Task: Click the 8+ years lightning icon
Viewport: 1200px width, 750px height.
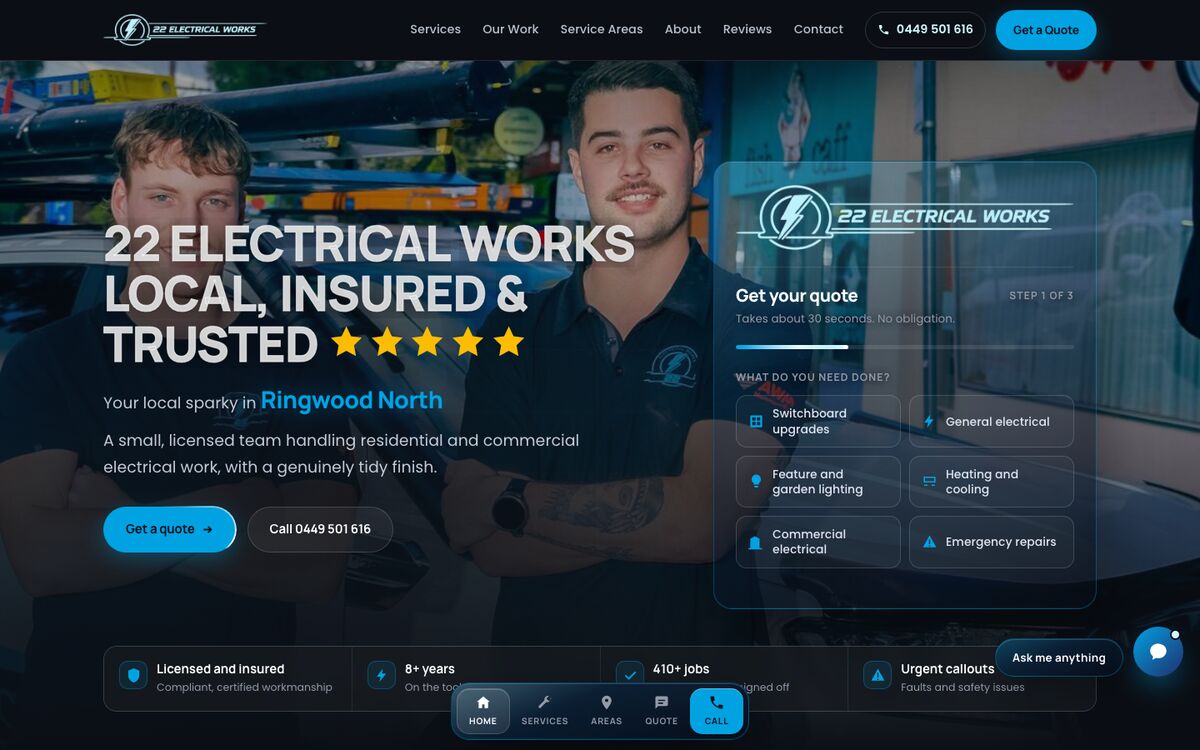Action: coord(381,675)
